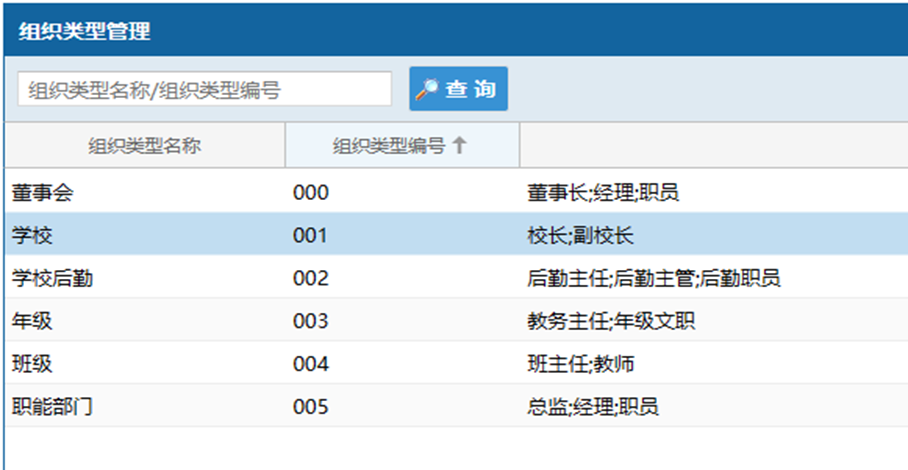The height and width of the screenshot is (470, 908).
Task: Click code cell 004
Action: pyautogui.click(x=310, y=364)
